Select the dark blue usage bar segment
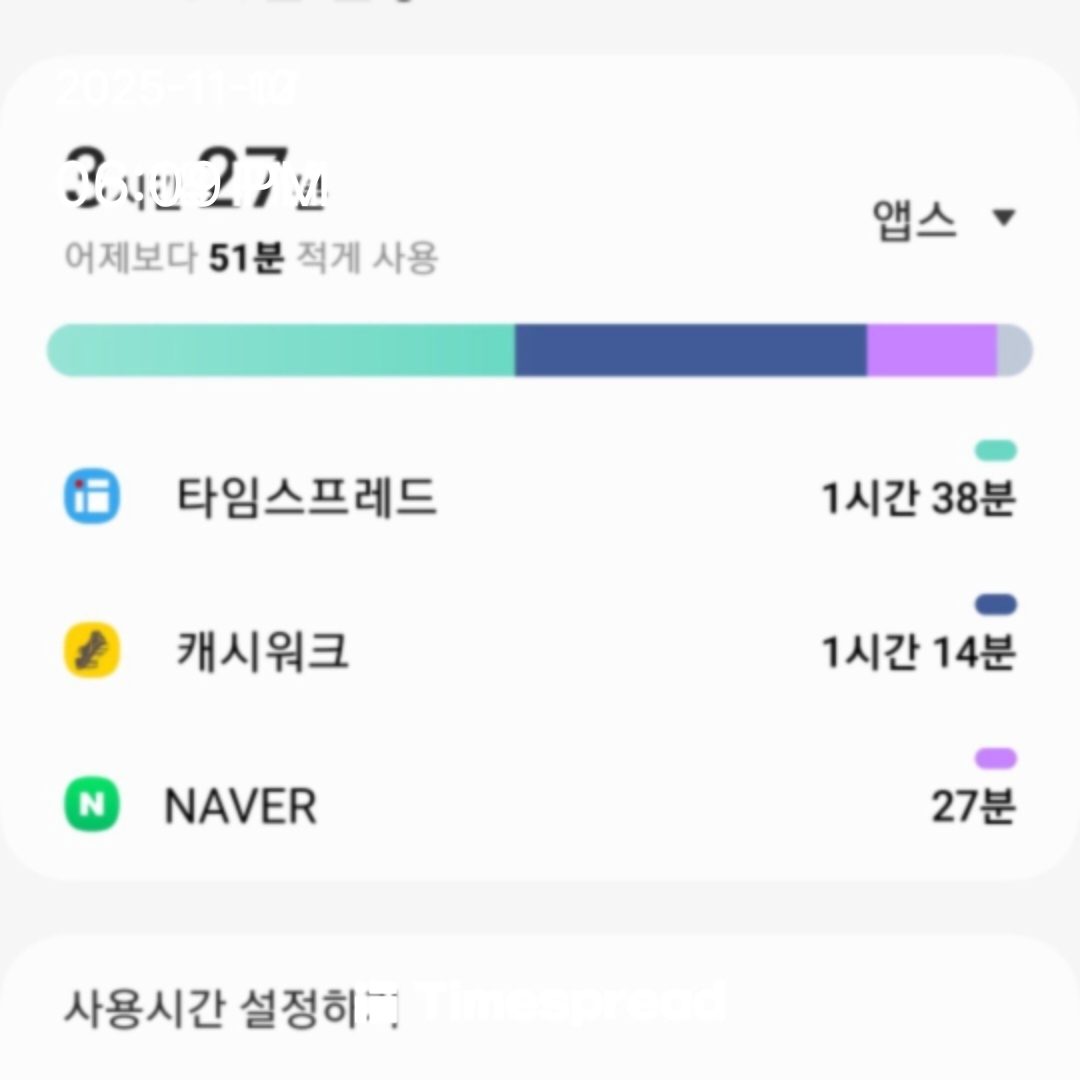The height and width of the screenshot is (1080, 1080). point(690,350)
